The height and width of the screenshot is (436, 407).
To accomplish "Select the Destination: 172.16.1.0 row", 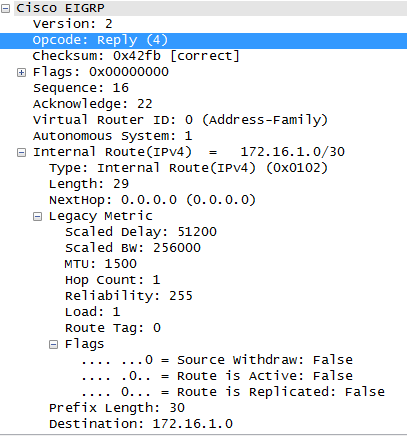I will [x=141, y=424].
